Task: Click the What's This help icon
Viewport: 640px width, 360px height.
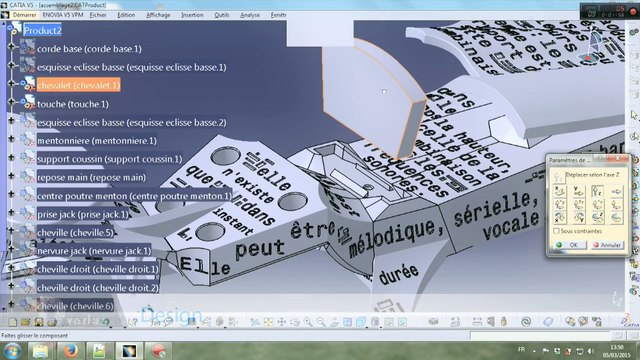Action: point(133,322)
